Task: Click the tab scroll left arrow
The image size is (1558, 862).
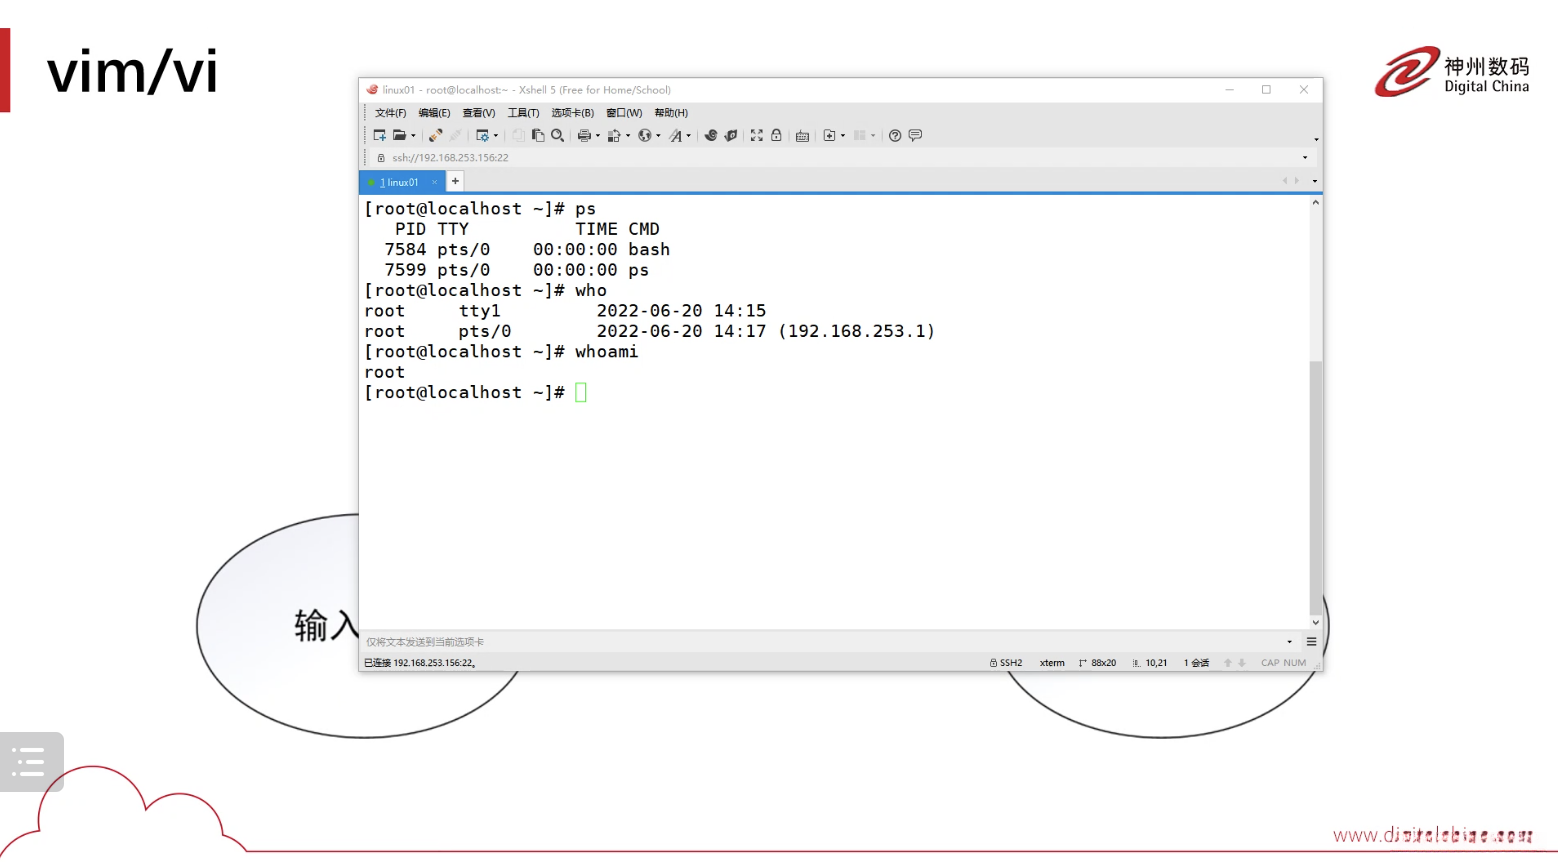Action: [x=1286, y=181]
